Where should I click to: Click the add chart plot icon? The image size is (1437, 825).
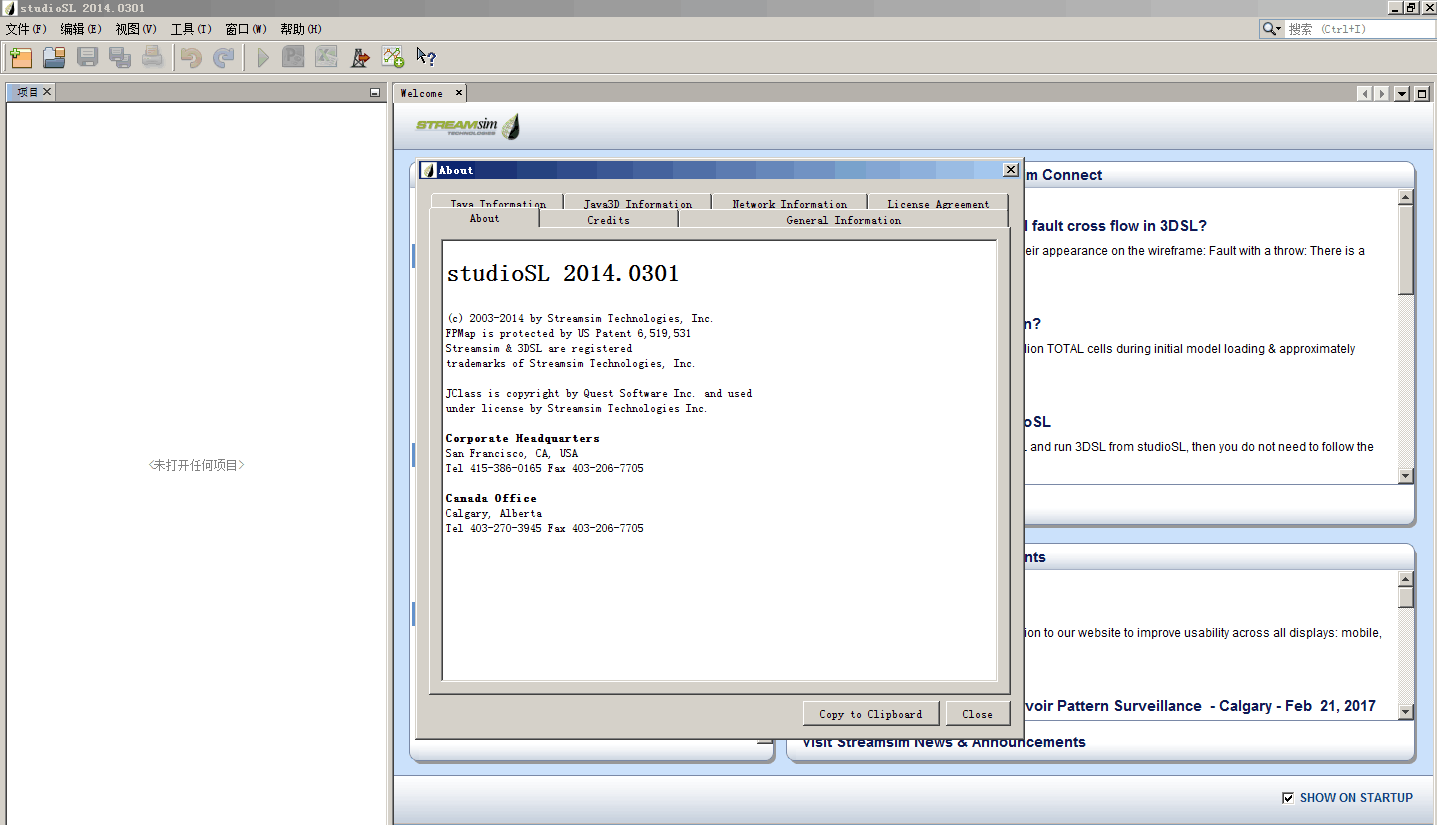point(393,58)
